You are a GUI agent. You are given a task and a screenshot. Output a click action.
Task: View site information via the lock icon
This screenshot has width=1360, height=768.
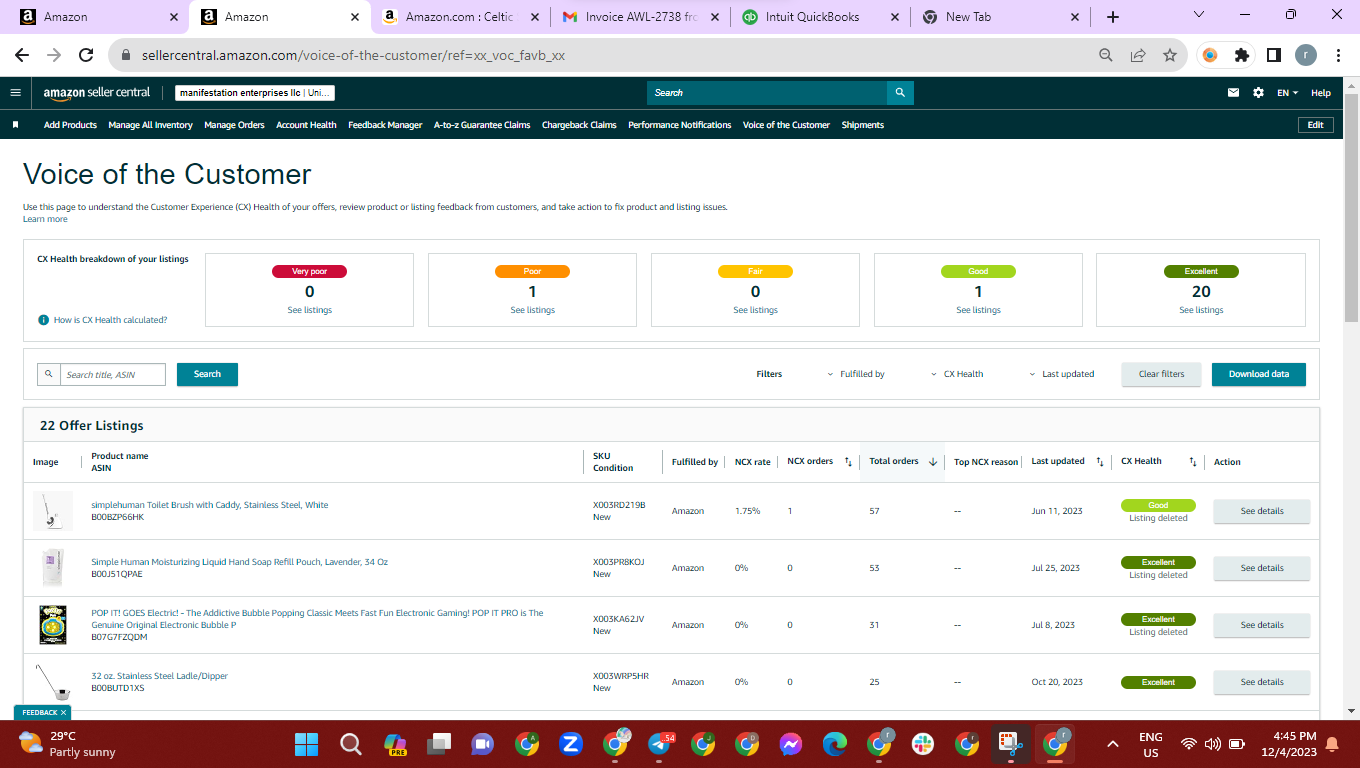[126, 56]
